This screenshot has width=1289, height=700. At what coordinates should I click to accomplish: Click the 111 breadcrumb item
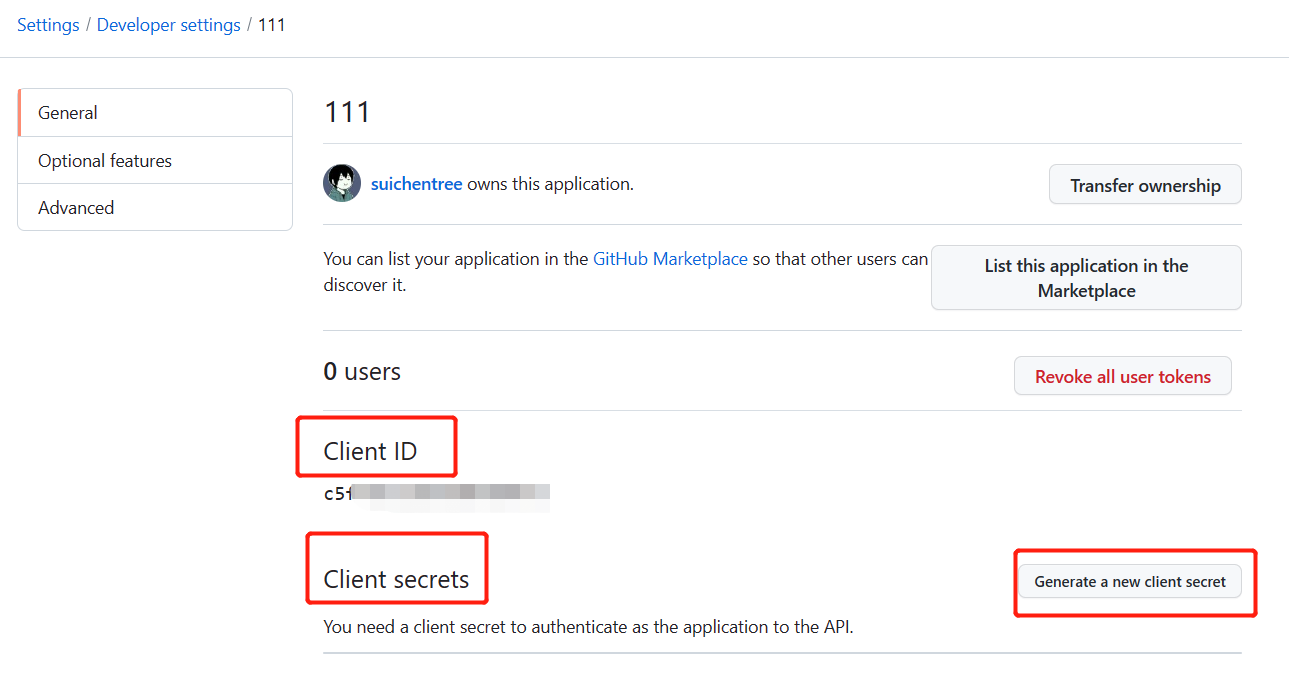[272, 25]
